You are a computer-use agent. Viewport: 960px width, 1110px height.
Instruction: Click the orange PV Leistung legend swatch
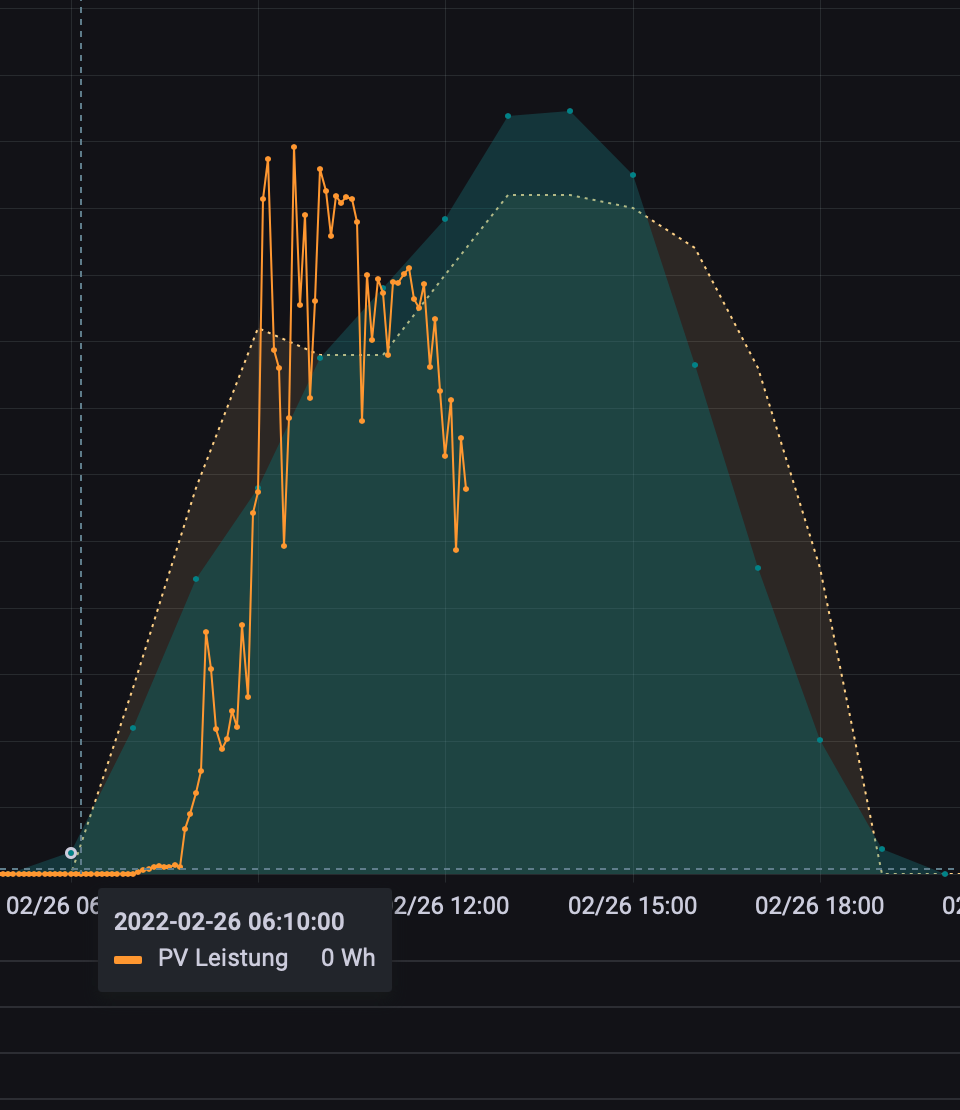point(128,960)
